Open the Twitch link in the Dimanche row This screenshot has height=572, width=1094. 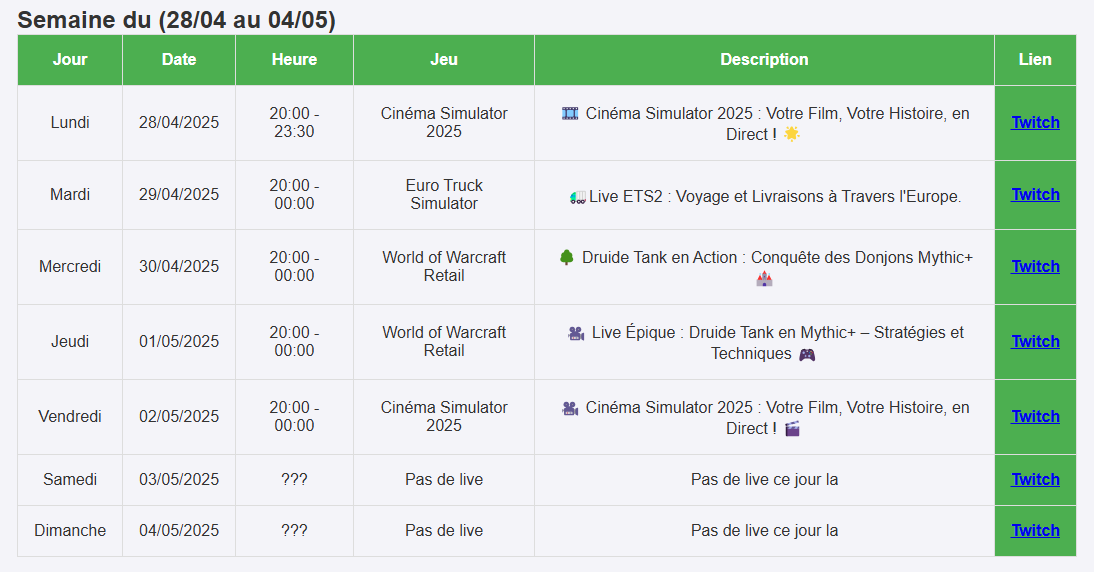pos(1035,530)
